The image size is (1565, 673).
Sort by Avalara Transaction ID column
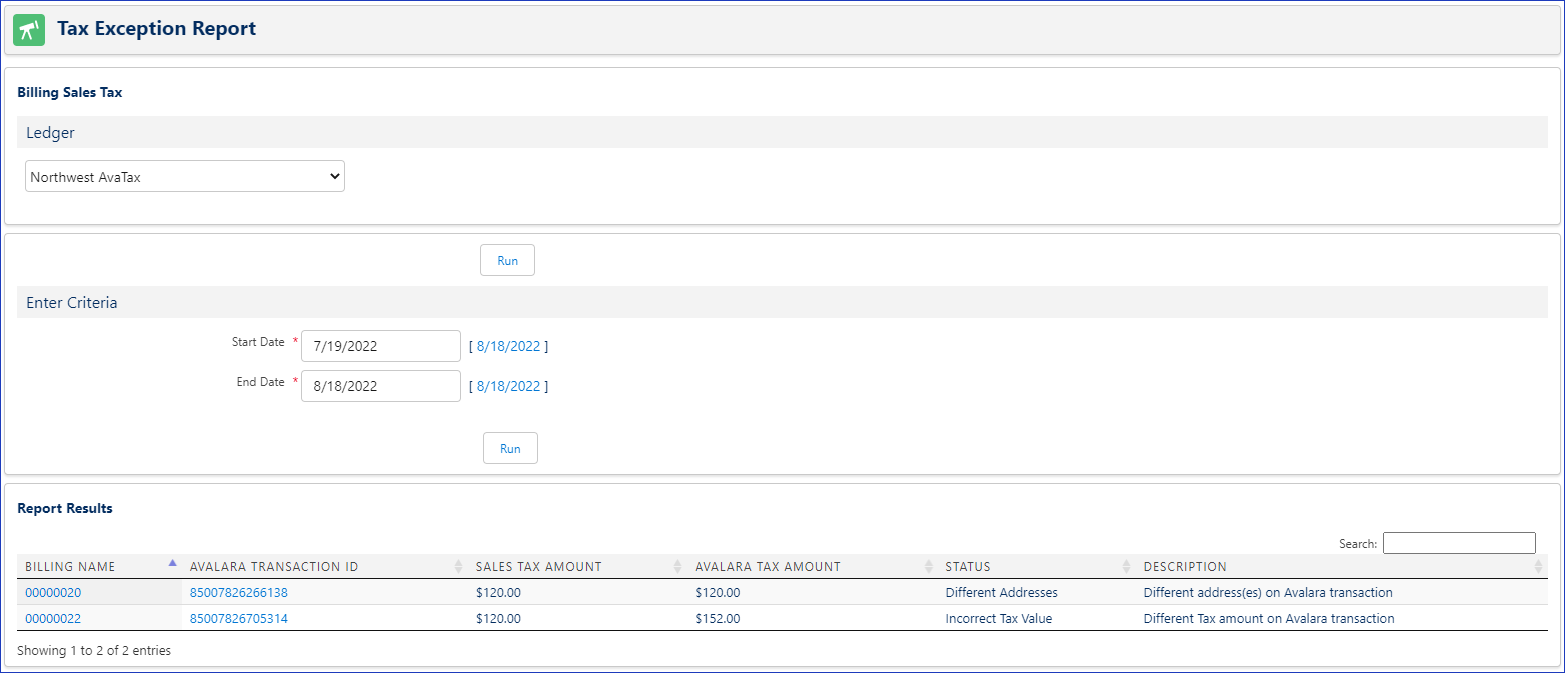324,566
